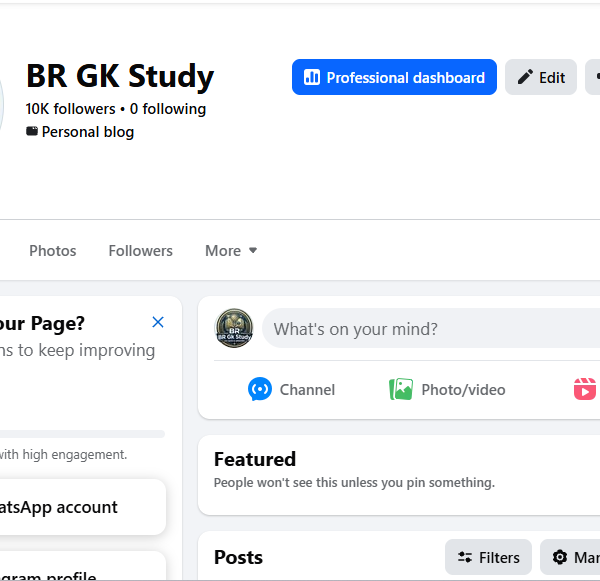Dismiss the Page improvement card with X

(158, 322)
